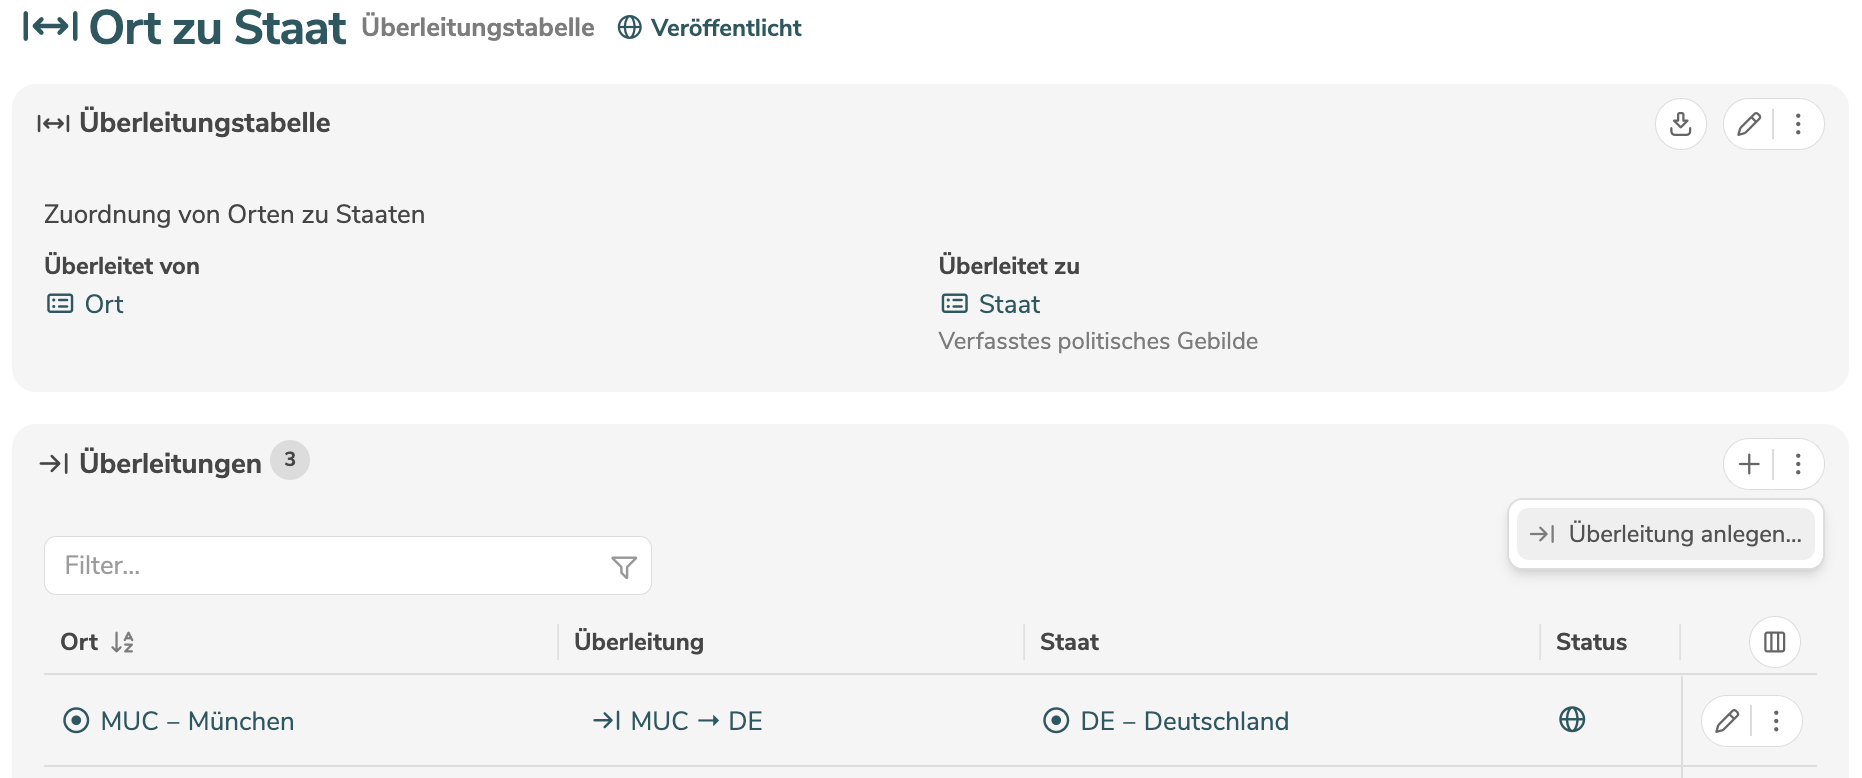Open the kebab menu in the Überleitungstabelle header
This screenshot has width=1862, height=778.
(1798, 124)
